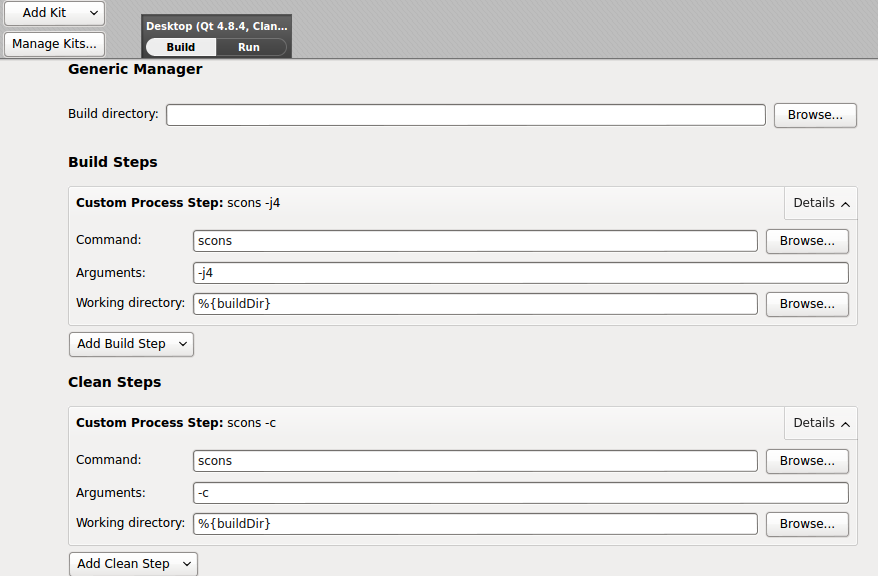The height and width of the screenshot is (576, 878).
Task: Browse for clean step Working directory
Action: point(807,524)
